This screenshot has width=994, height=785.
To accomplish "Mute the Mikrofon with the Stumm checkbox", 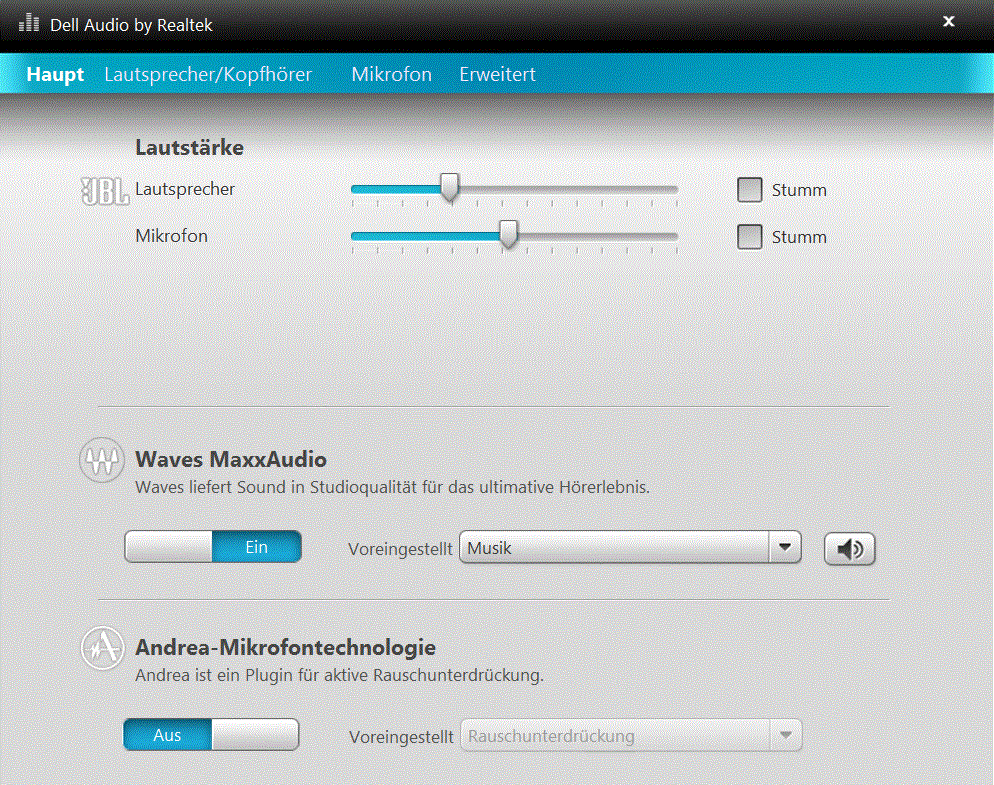I will point(749,237).
